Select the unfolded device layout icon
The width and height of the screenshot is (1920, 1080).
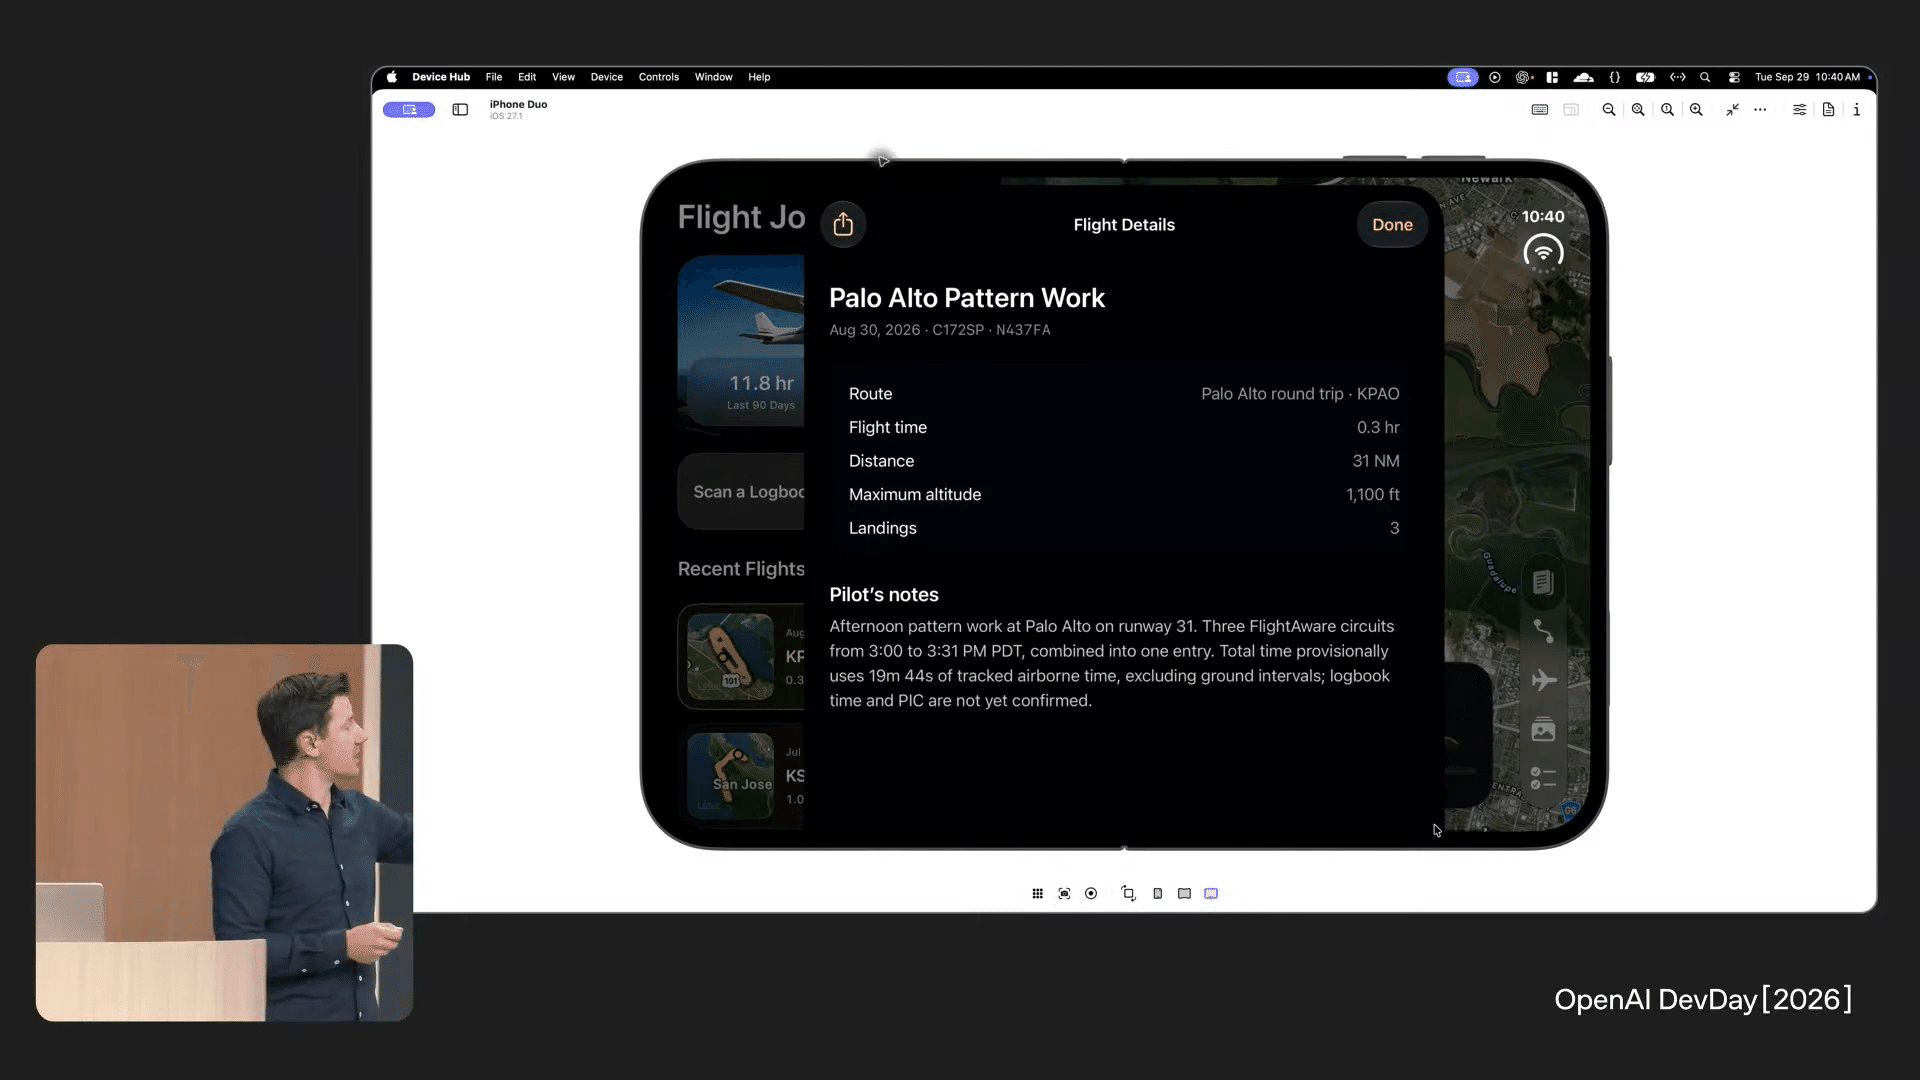coord(1184,894)
